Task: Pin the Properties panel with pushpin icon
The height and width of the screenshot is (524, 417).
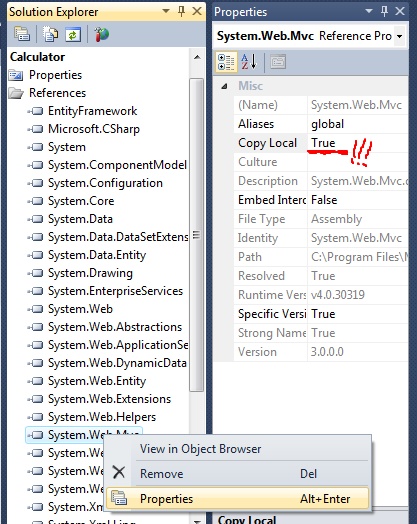Action: tap(384, 12)
